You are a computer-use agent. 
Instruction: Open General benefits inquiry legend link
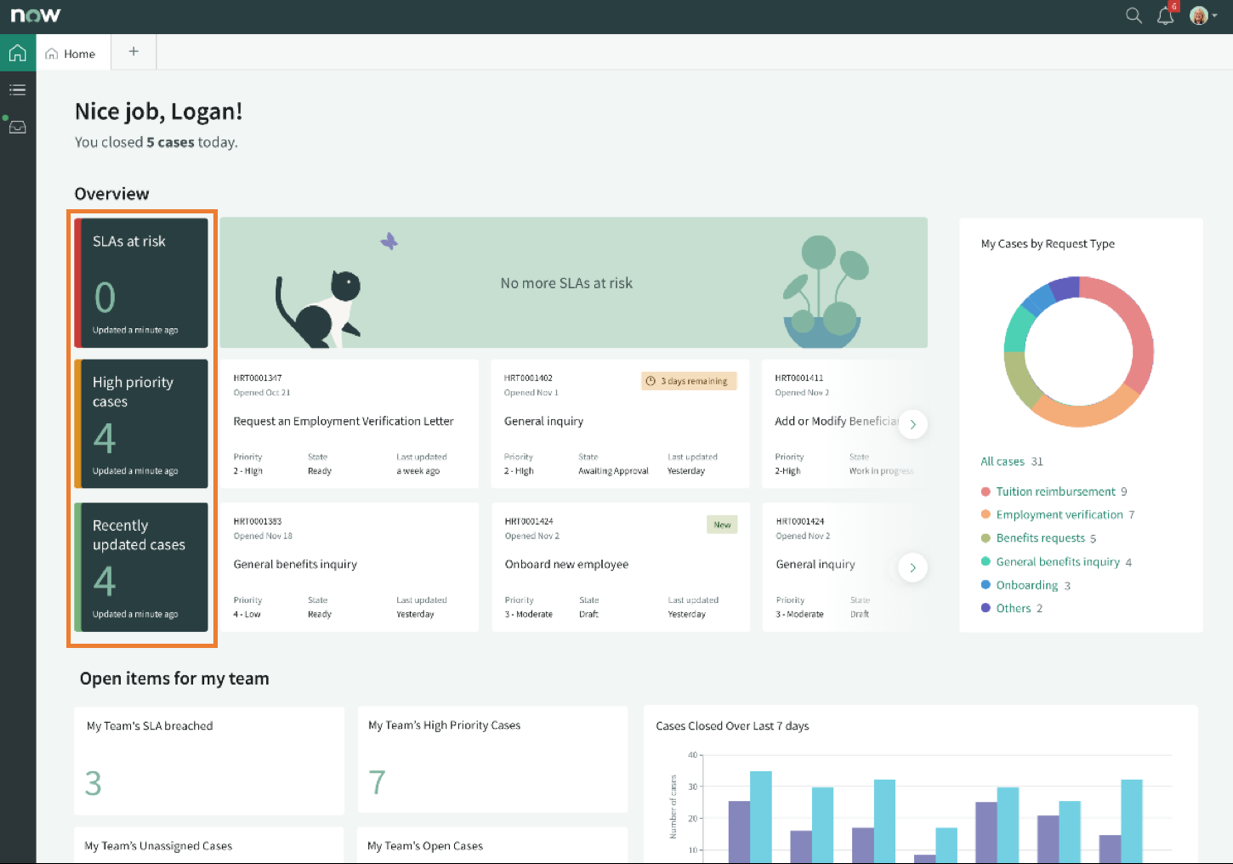click(1058, 561)
